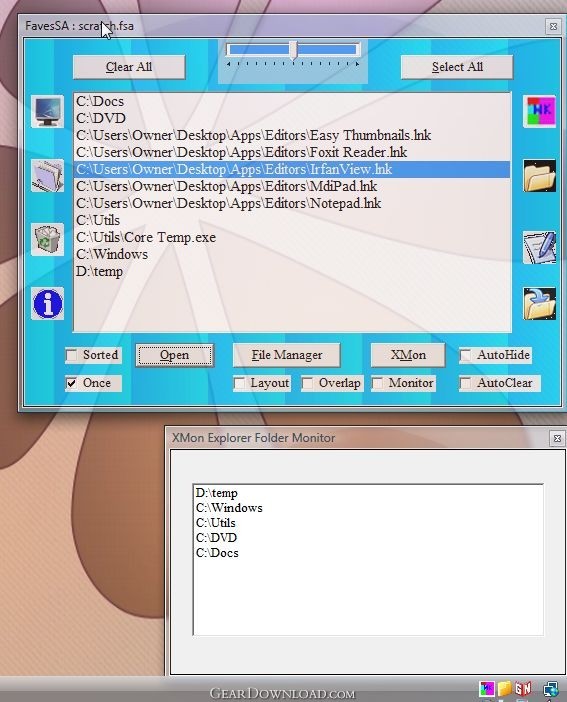Launch the File Manager button
This screenshot has height=702, width=567.
tap(287, 355)
